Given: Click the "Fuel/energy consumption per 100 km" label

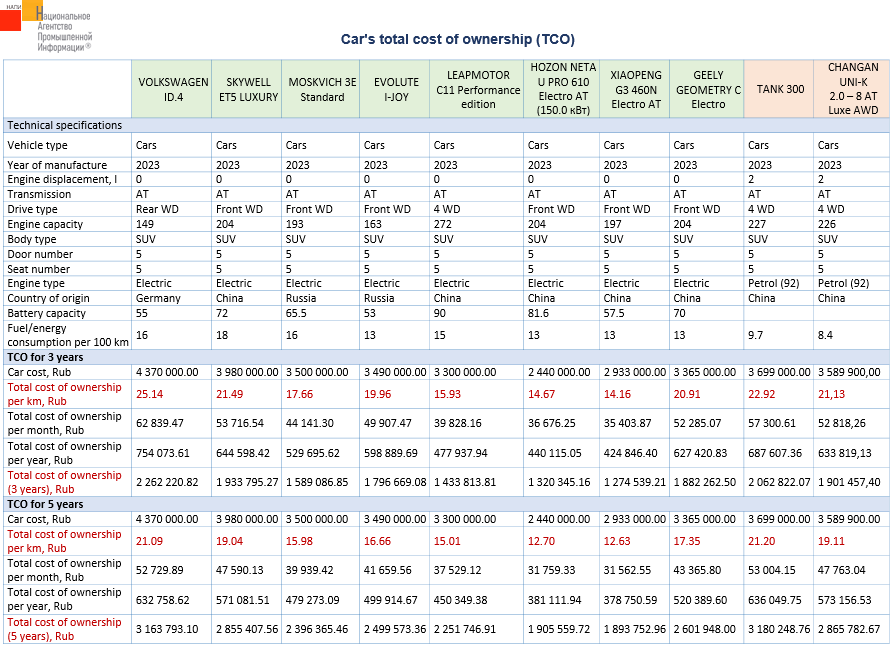Looking at the screenshot, I should pyautogui.click(x=68, y=335).
